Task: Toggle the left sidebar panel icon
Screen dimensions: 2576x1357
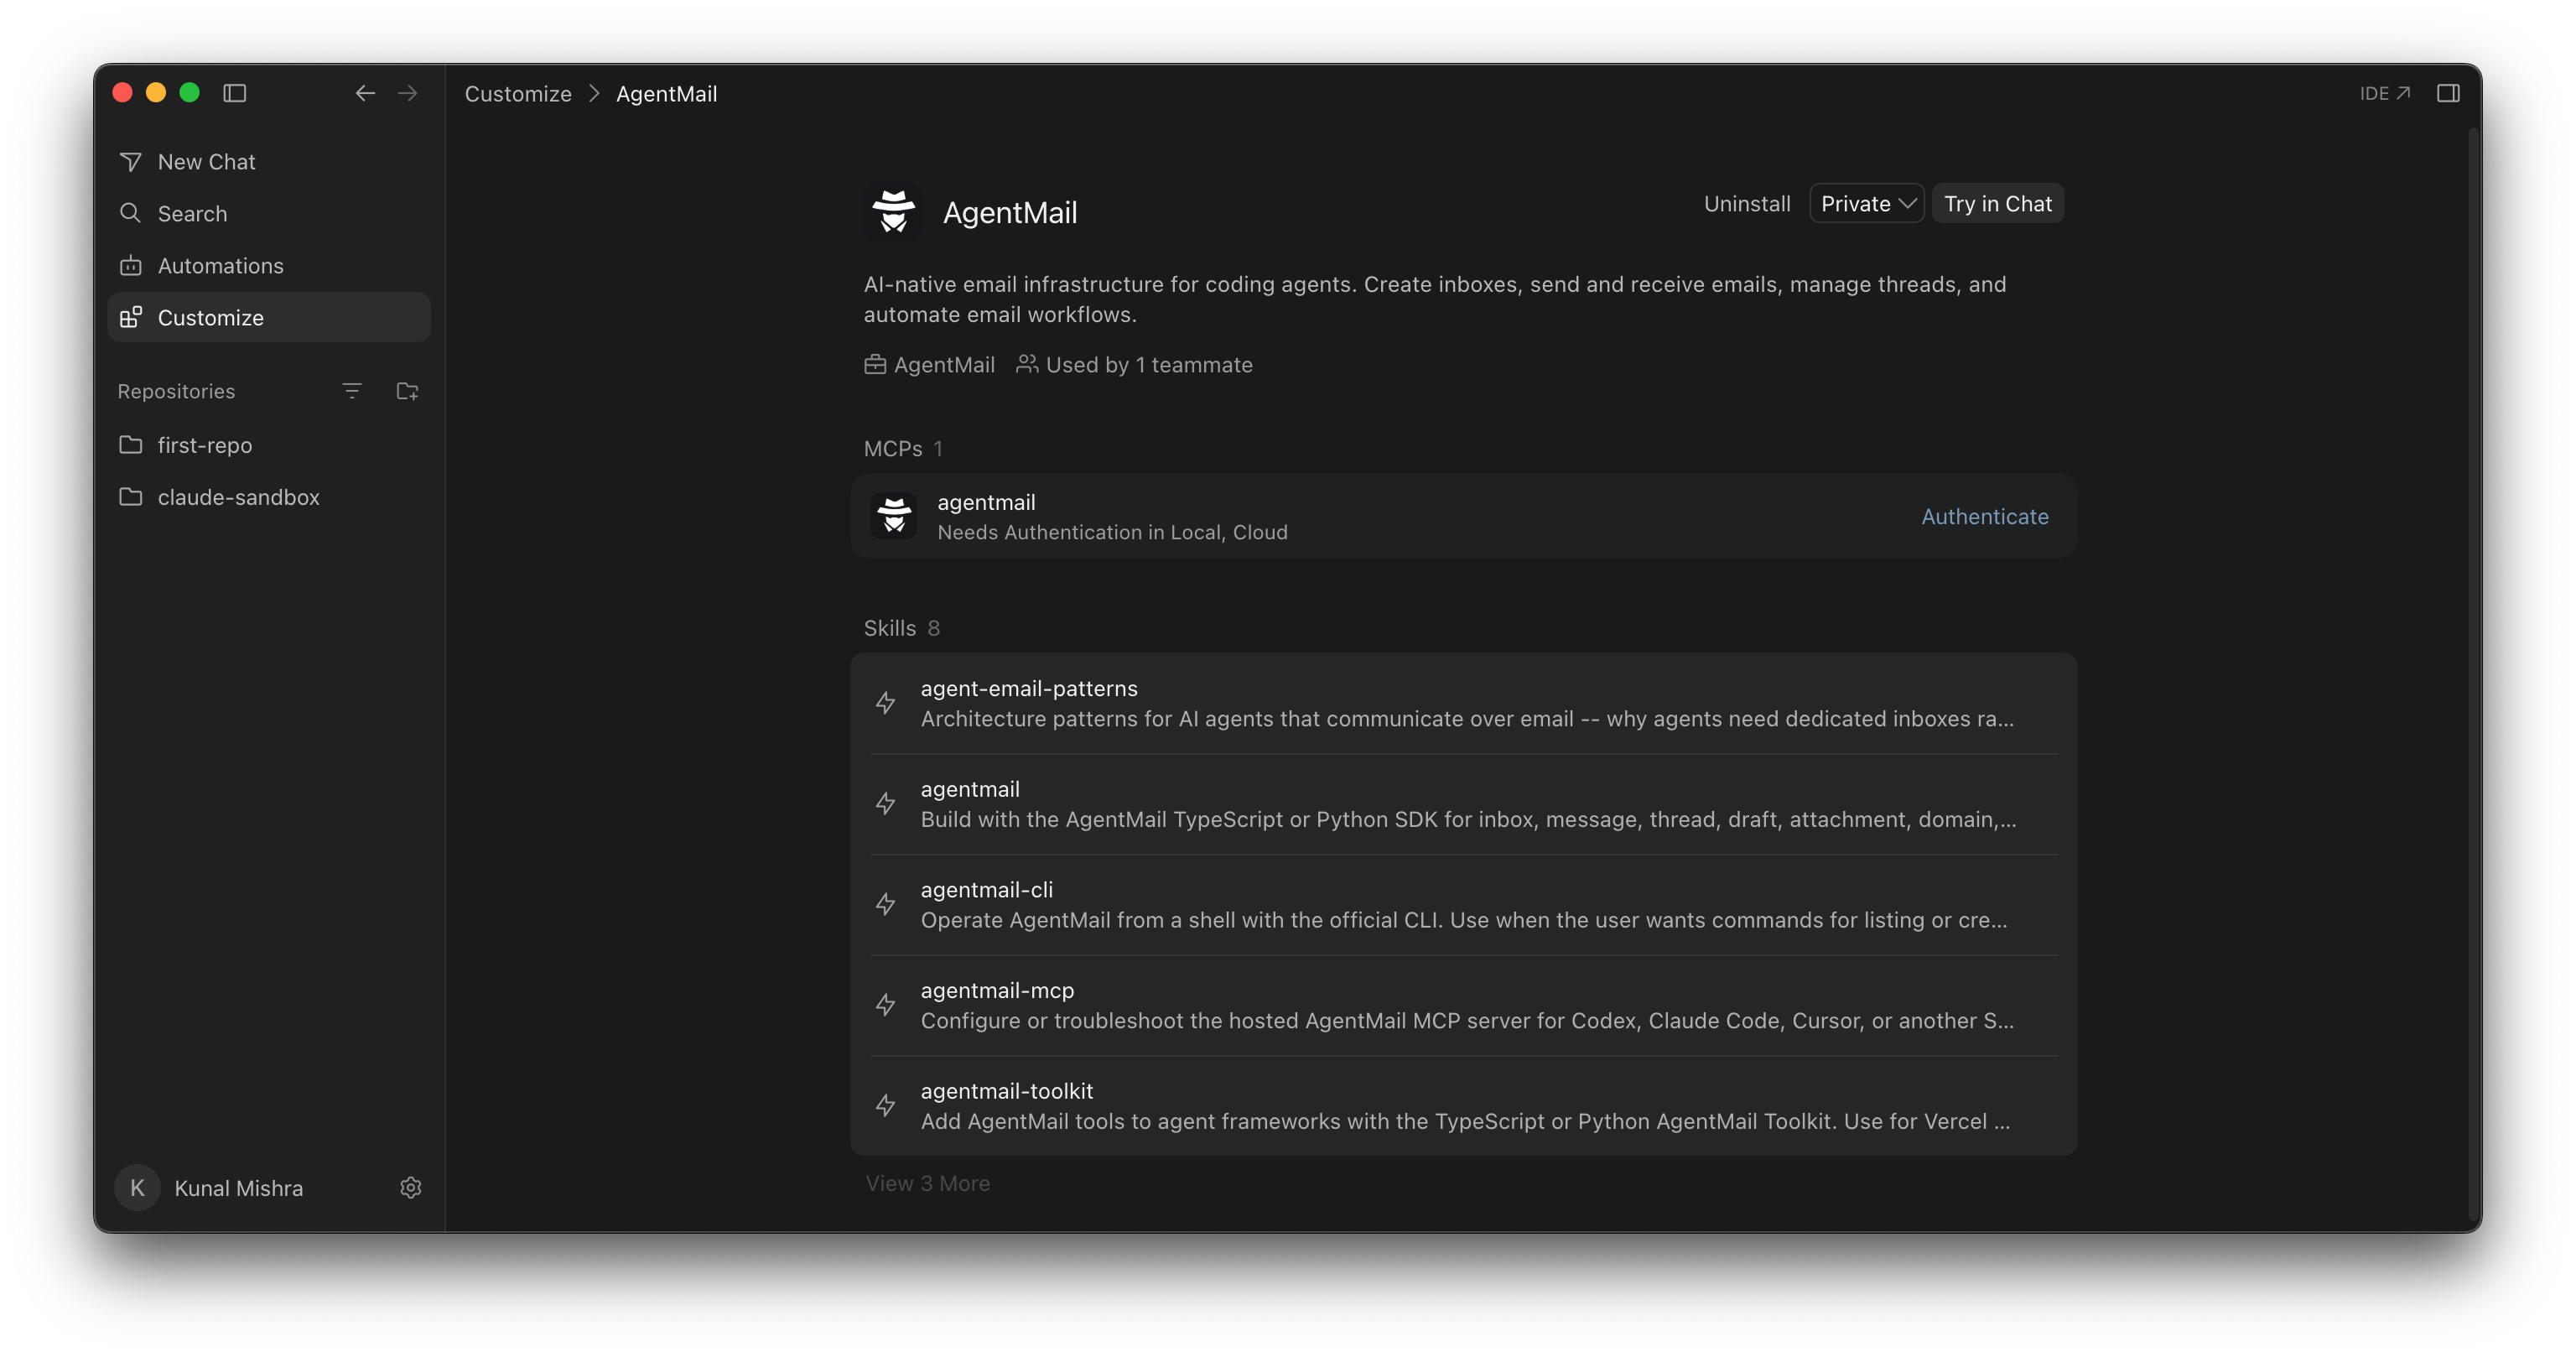Action: click(235, 93)
